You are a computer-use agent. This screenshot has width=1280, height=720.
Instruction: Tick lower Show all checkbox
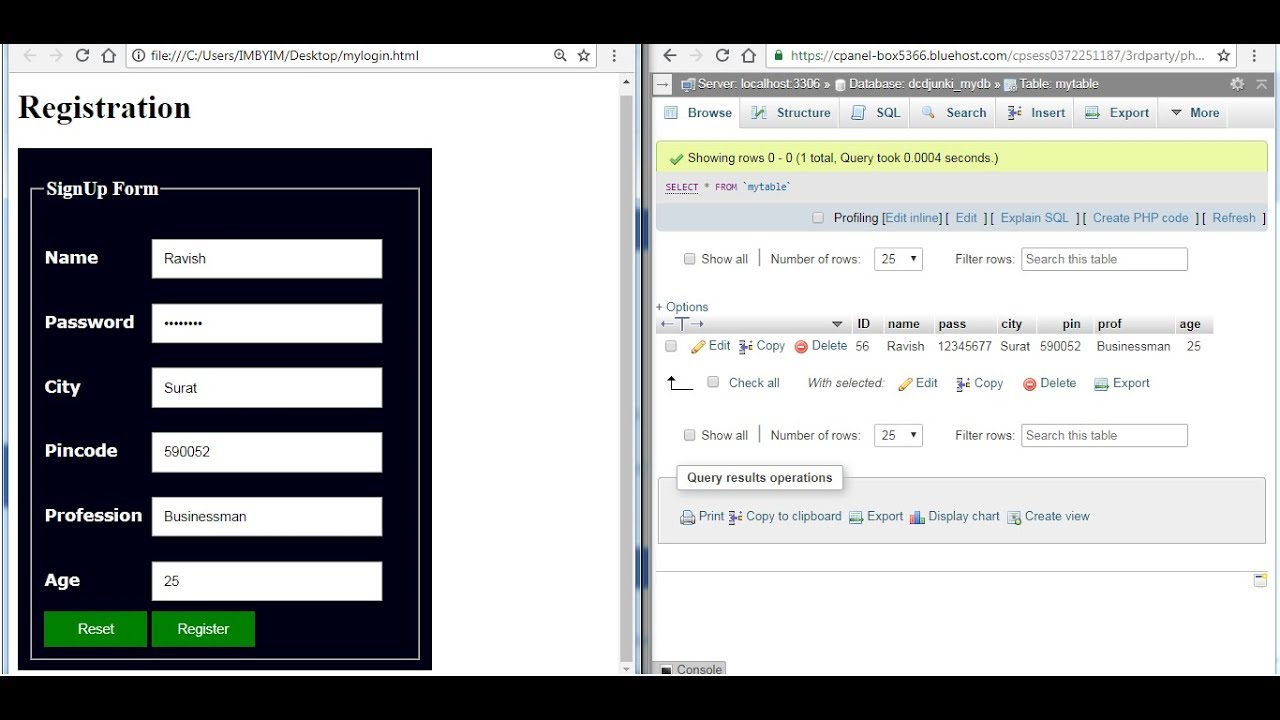tap(689, 435)
